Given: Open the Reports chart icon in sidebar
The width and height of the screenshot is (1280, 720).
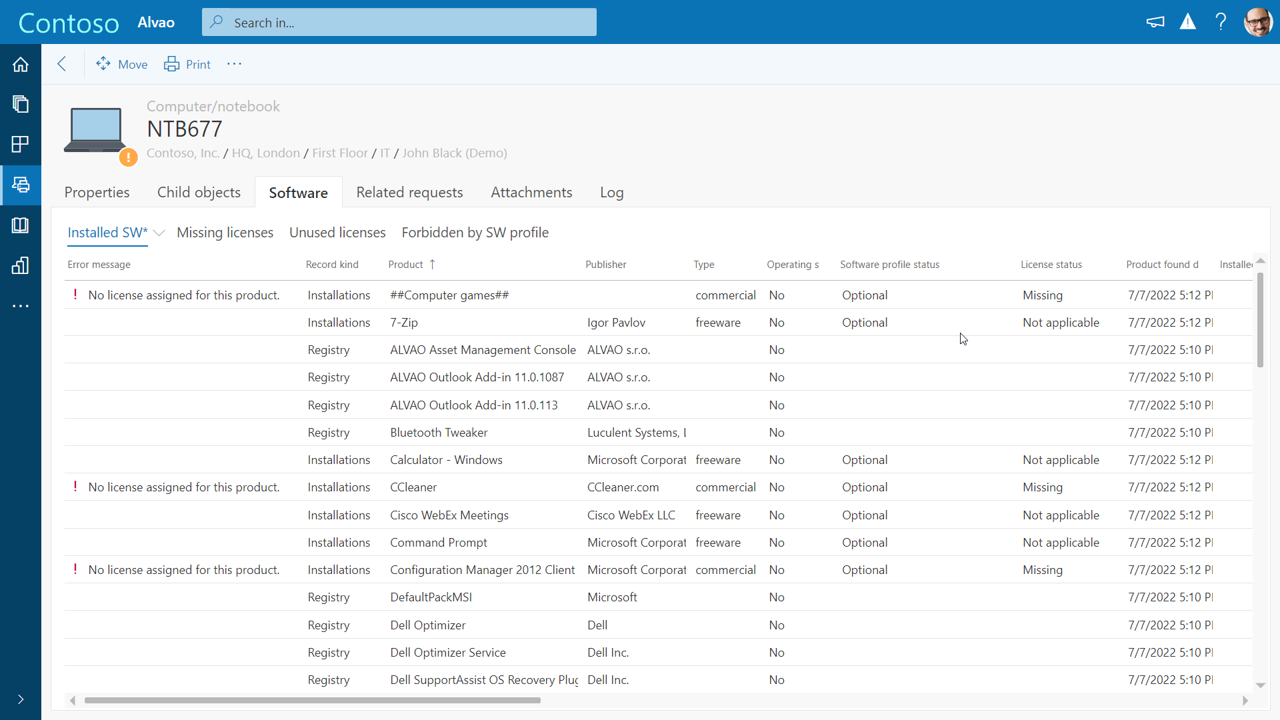Looking at the screenshot, I should pos(20,265).
